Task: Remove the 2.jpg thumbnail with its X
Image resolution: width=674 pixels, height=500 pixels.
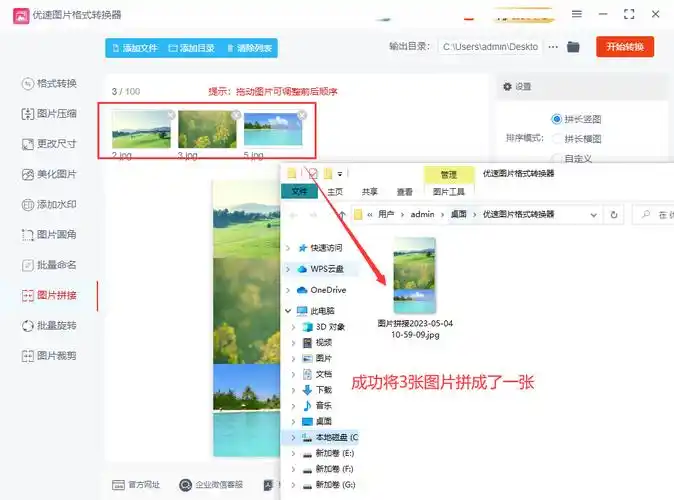Action: (x=170, y=115)
